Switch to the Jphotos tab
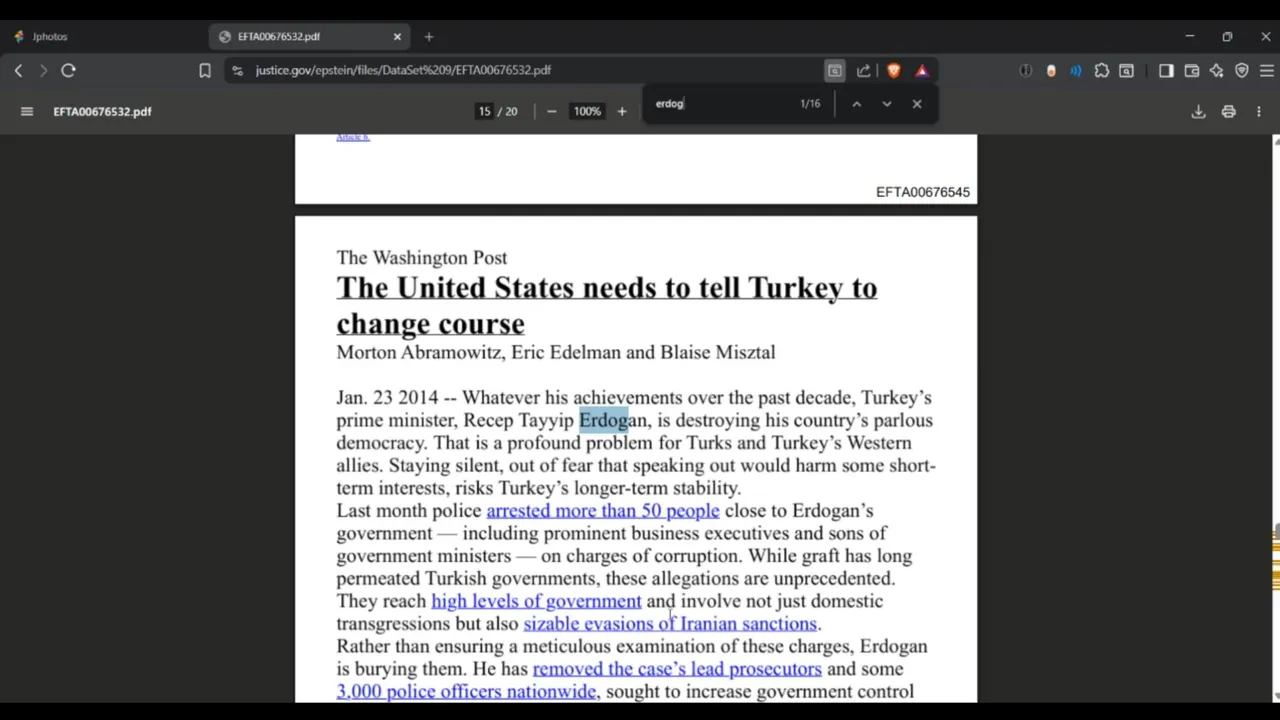1280x720 pixels. (50, 37)
